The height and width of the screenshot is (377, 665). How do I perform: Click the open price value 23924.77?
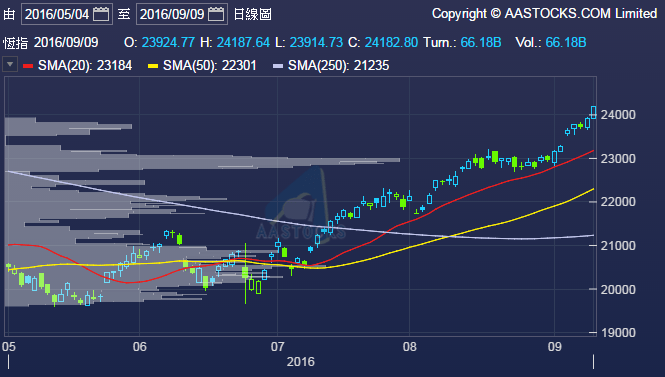click(168, 42)
